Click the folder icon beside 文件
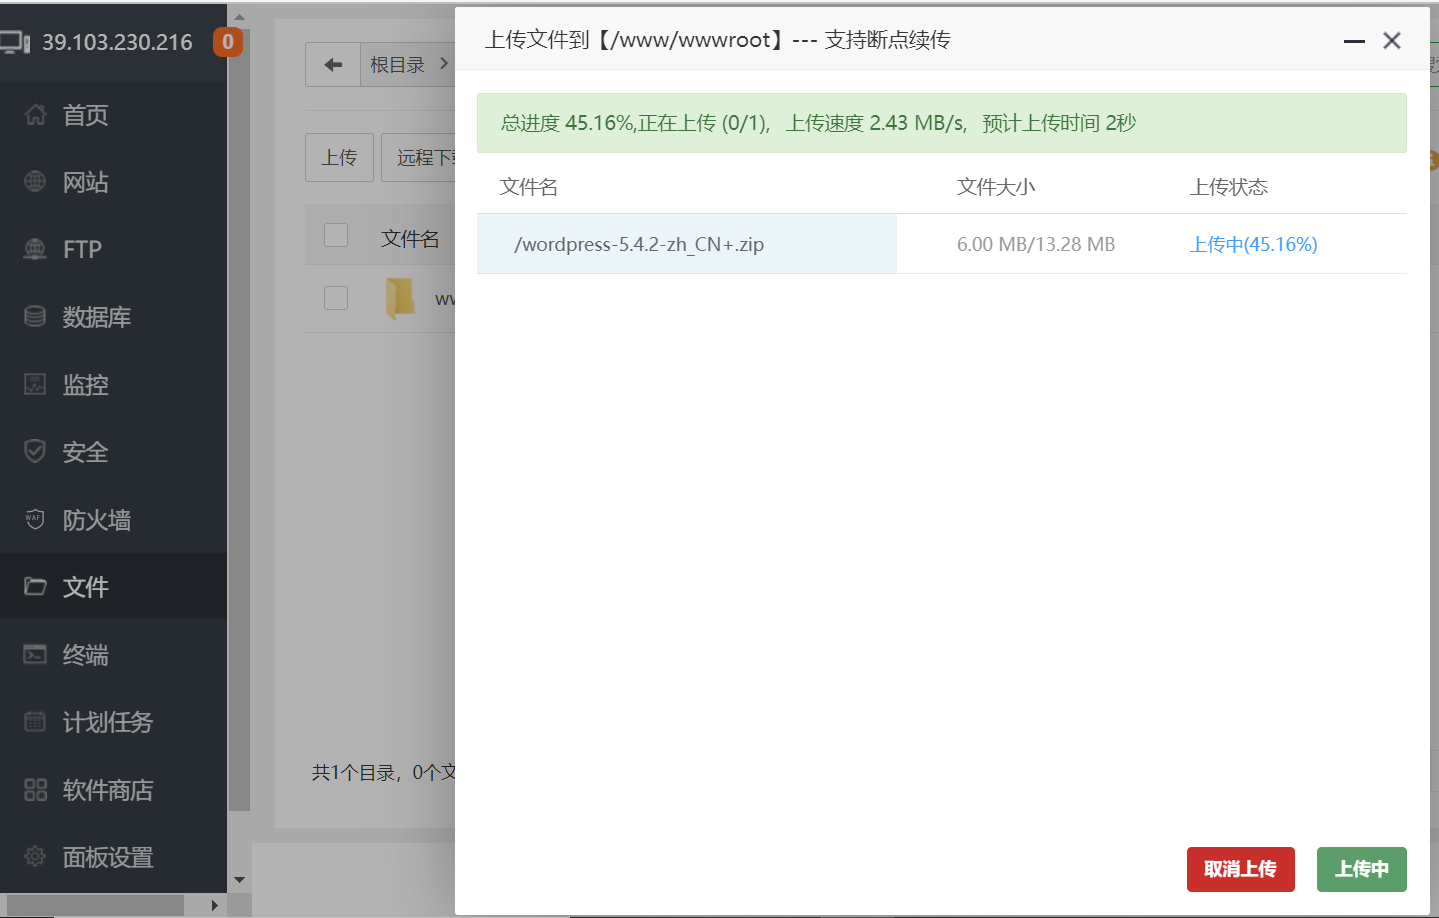Screen dimensions: 1439x918 [x=35, y=586]
